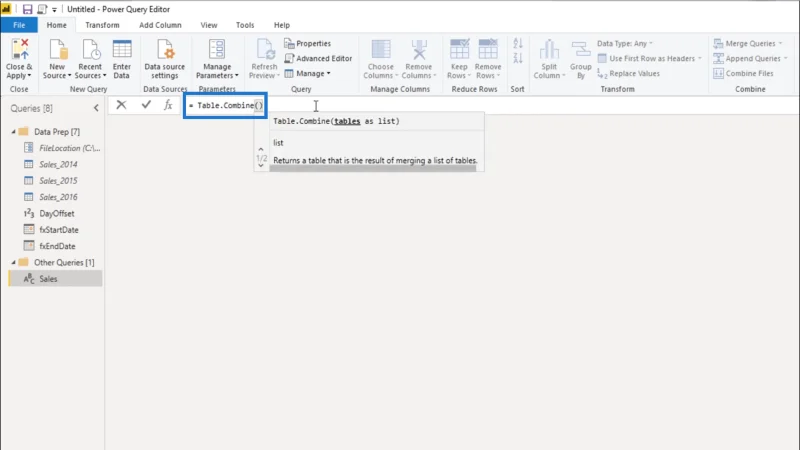Screen dimensions: 800x450
Task: Collapse the Data Prep folder
Action: pyautogui.click(x=13, y=132)
